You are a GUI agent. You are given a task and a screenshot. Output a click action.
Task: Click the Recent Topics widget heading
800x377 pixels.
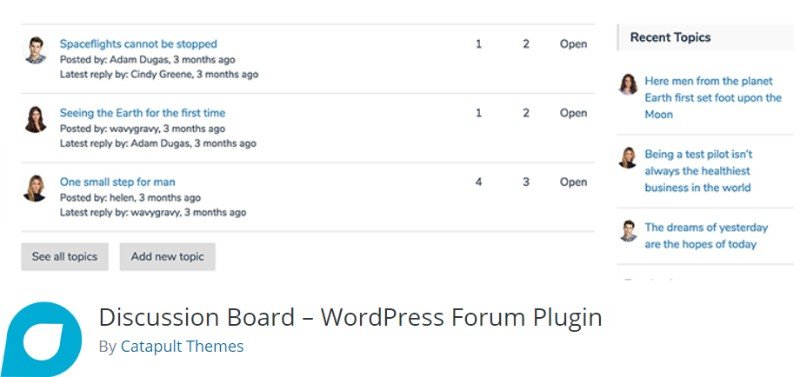coord(670,37)
